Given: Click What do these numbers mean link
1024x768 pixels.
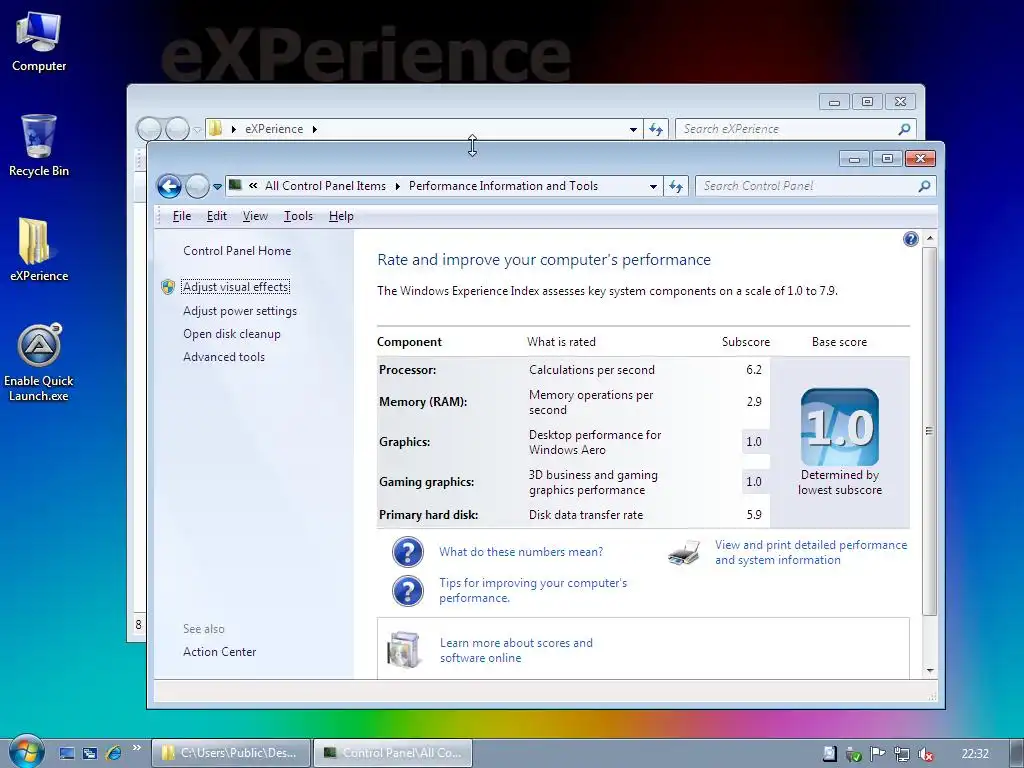Looking at the screenshot, I should pyautogui.click(x=521, y=552).
